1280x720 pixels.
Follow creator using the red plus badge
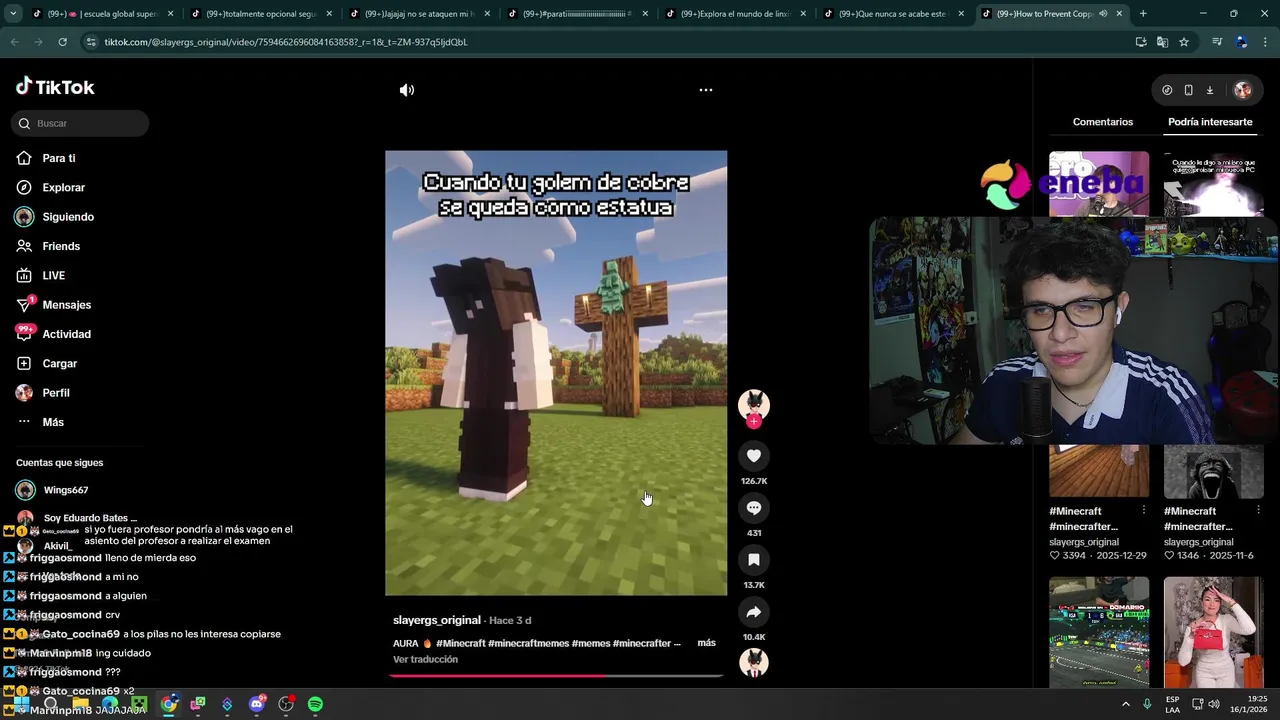(x=754, y=422)
